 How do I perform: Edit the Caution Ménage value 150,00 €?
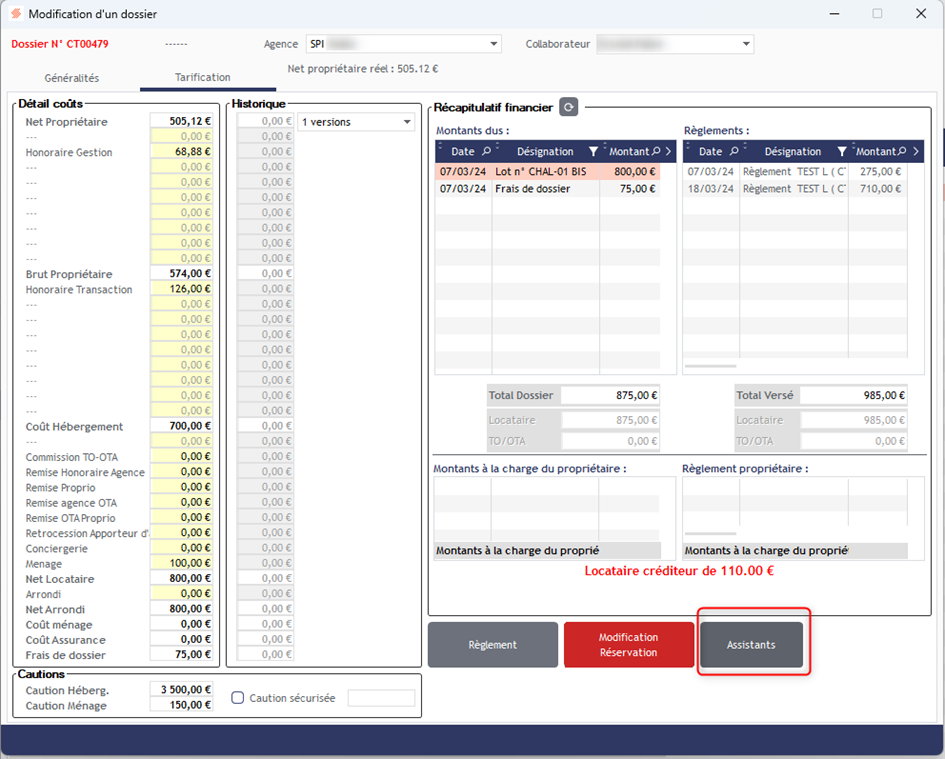tap(181, 705)
